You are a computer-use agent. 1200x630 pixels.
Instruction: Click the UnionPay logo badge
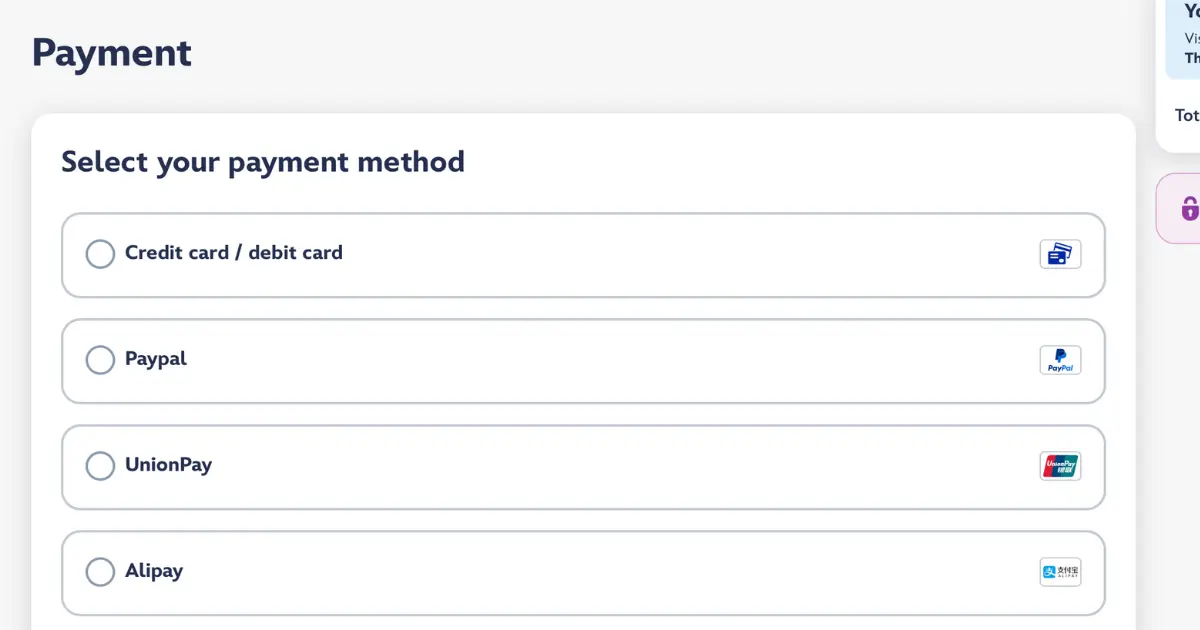(x=1060, y=466)
